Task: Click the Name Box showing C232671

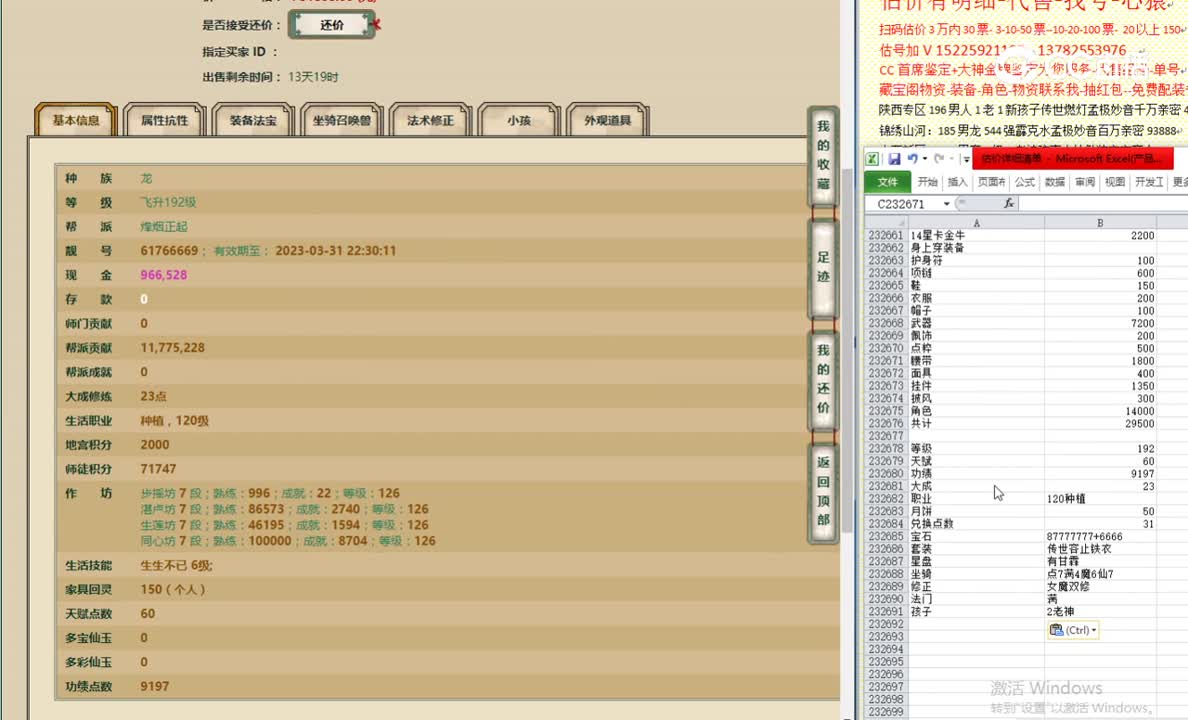Action: tap(903, 204)
